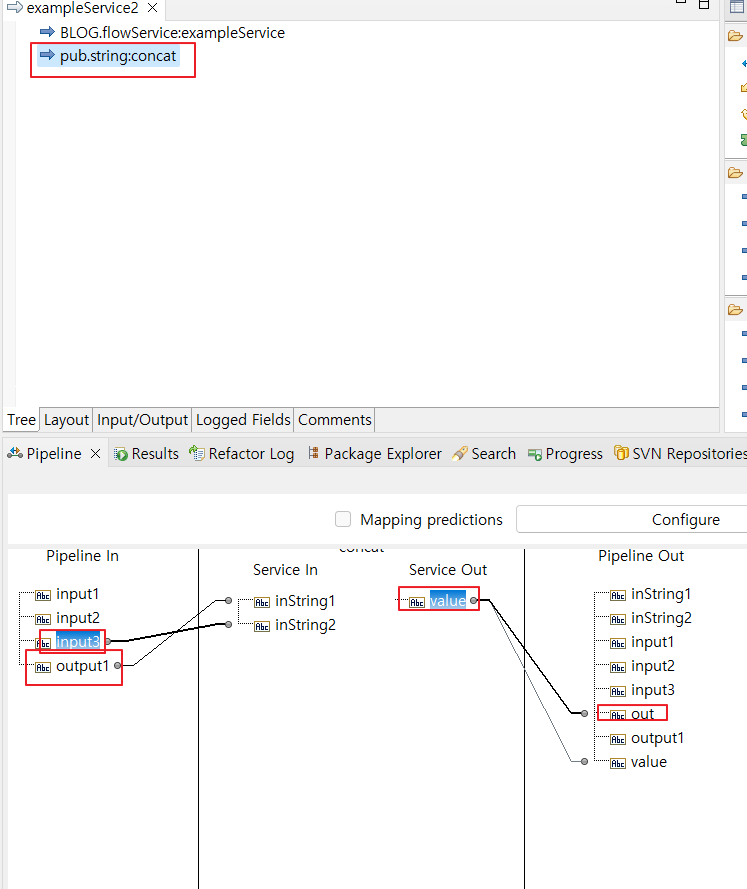Click the maximize editor icon at the editor top right
This screenshot has width=747, height=889.
704,5
